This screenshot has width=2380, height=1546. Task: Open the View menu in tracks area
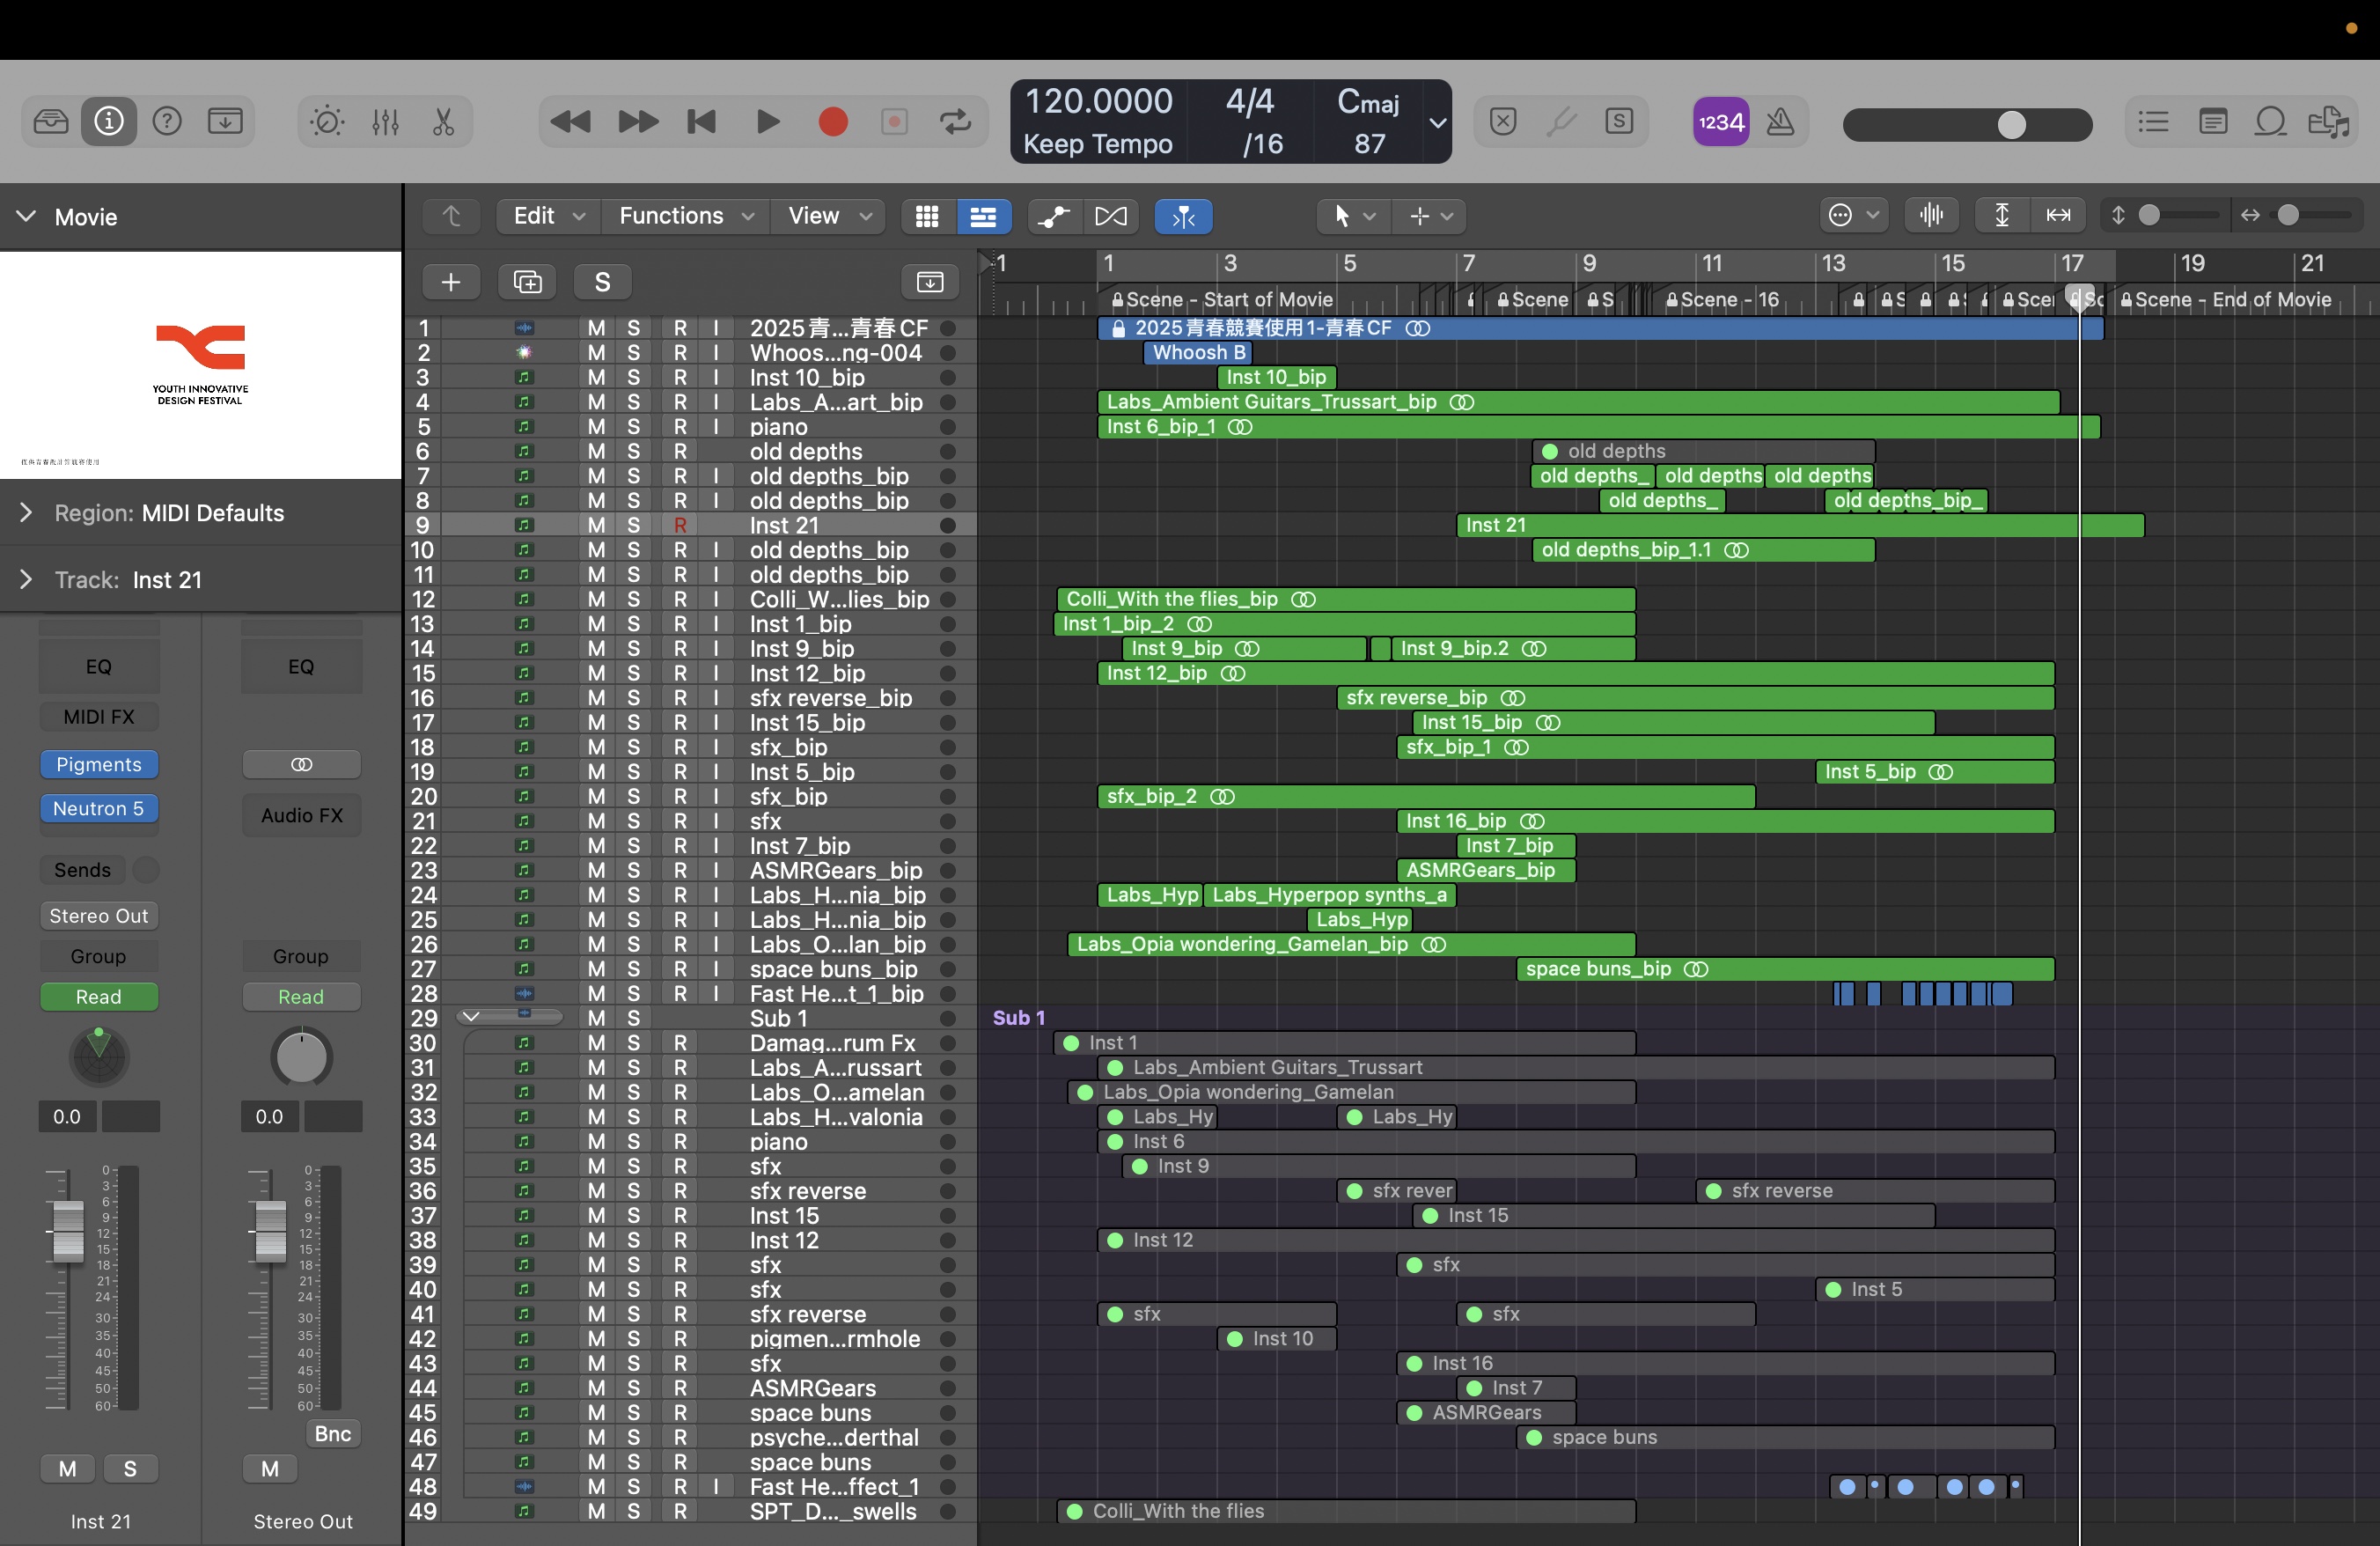point(828,216)
